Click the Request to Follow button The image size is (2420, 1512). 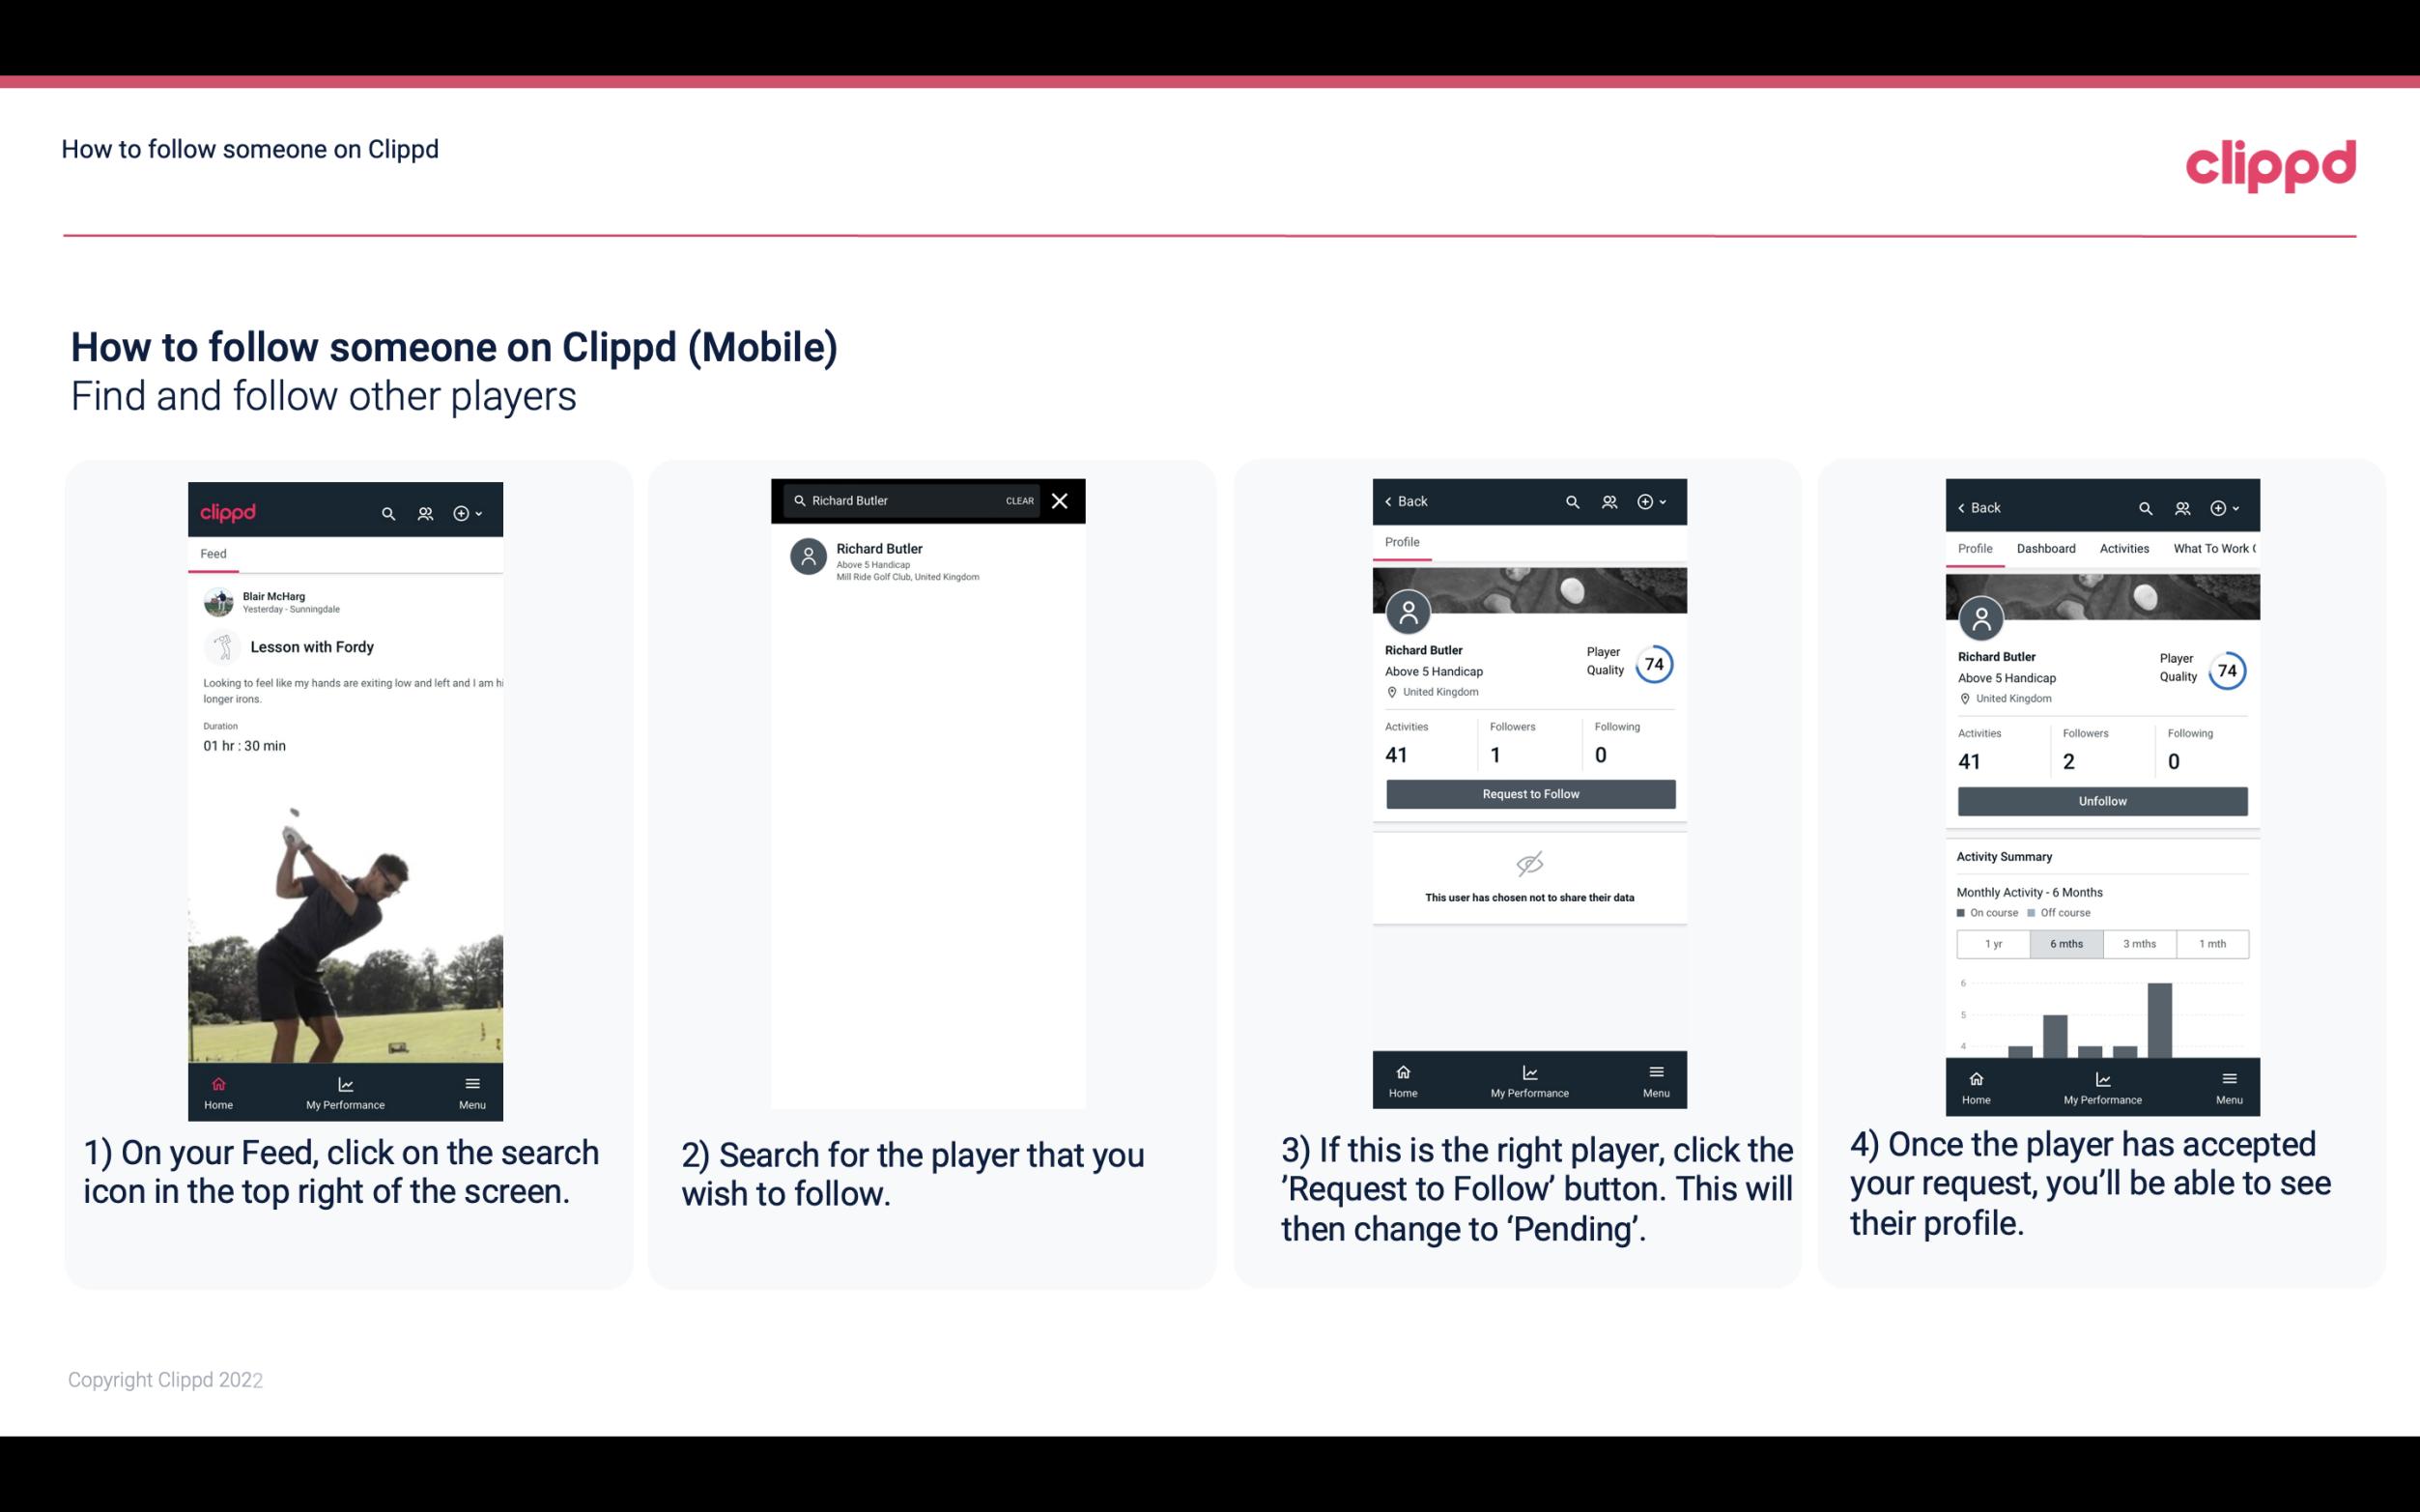(x=1528, y=794)
